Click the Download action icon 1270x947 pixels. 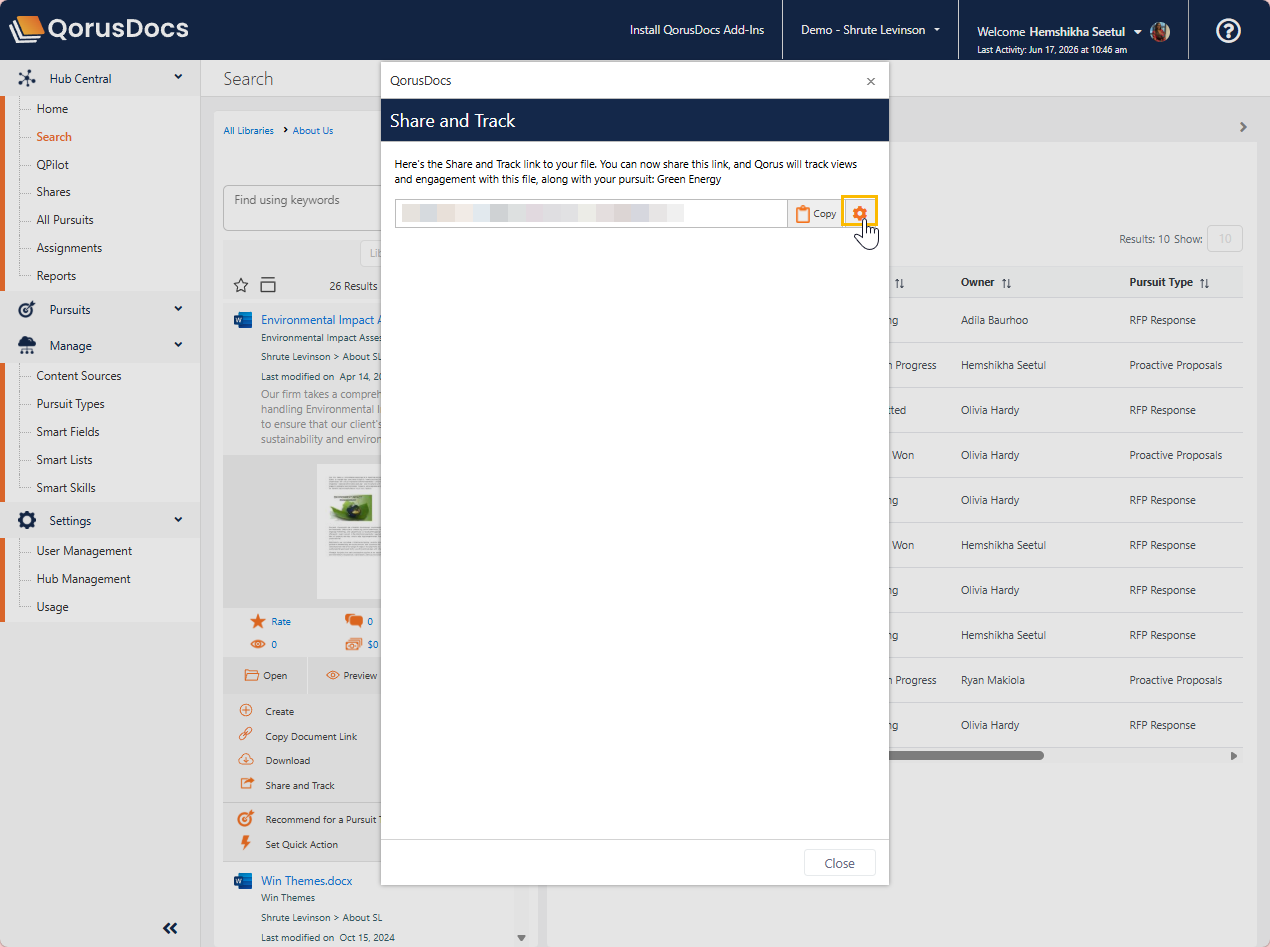pos(246,760)
